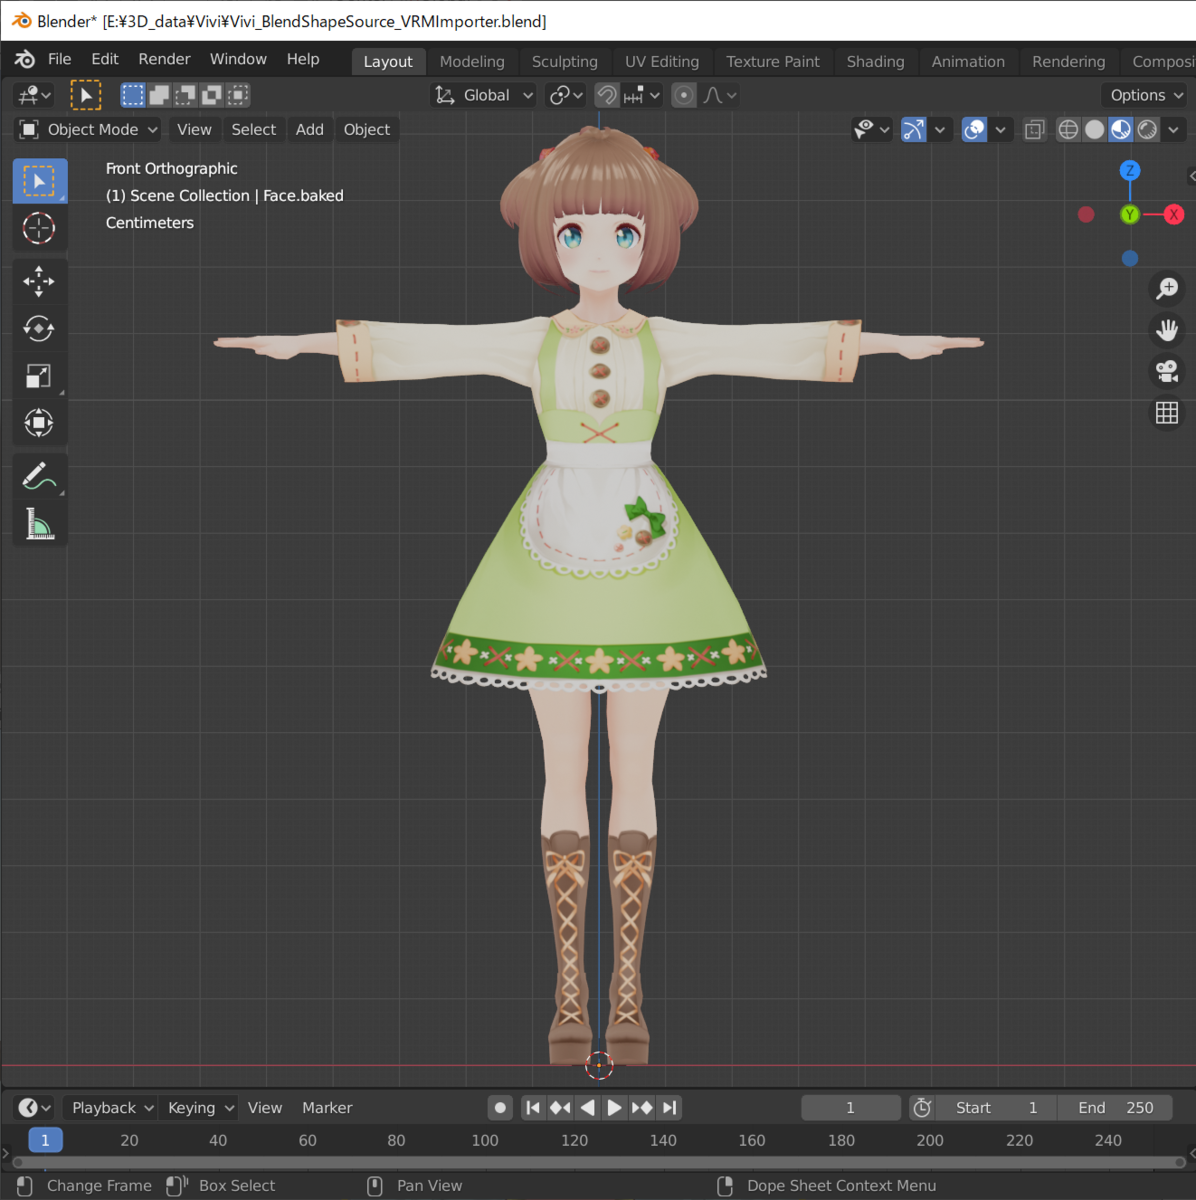Toggle Snap magnet icon

(x=607, y=95)
